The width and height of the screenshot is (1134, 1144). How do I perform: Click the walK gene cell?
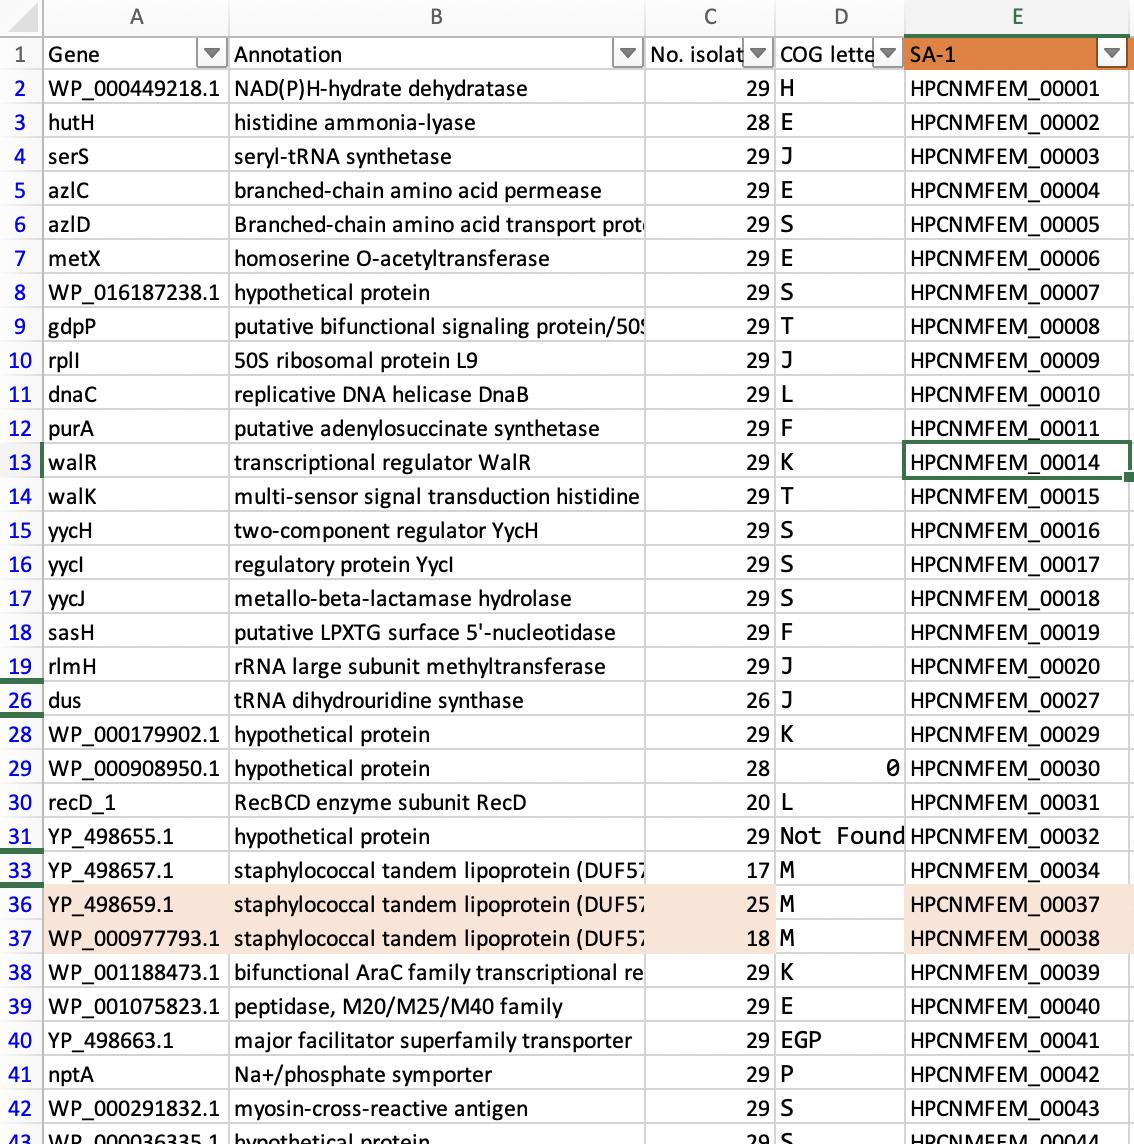(x=136, y=497)
